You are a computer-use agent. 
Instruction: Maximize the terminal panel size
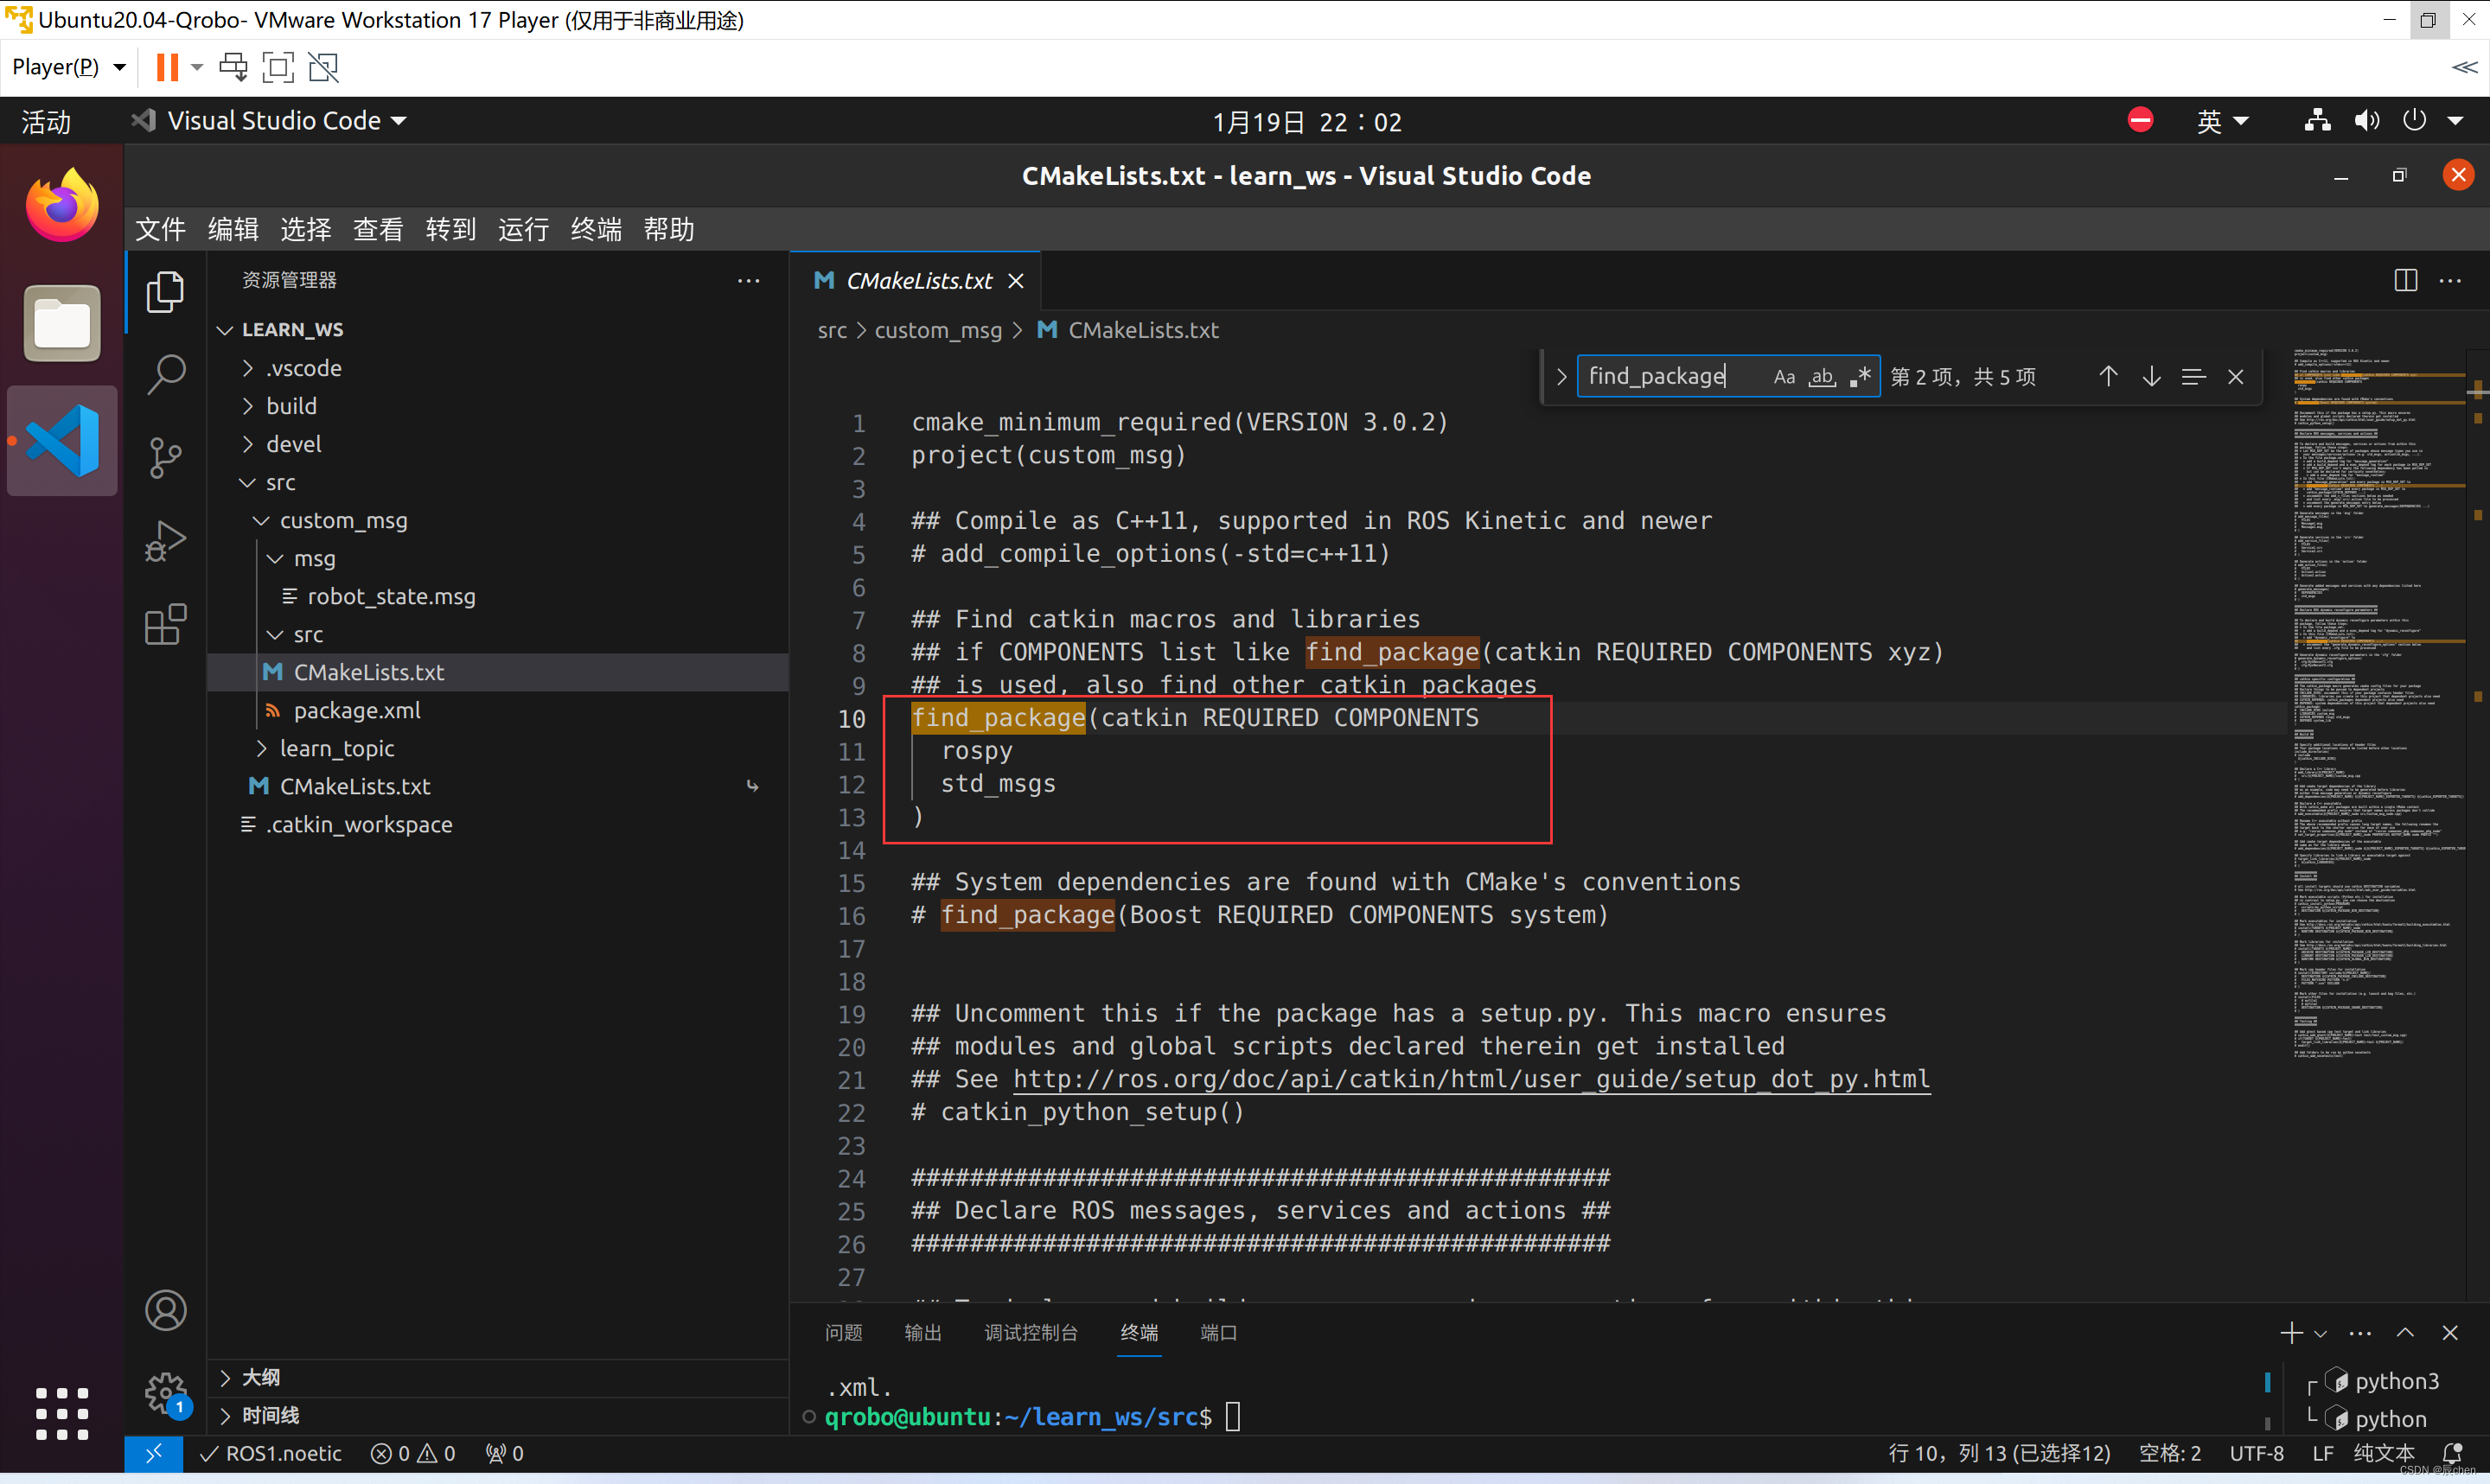pyautogui.click(x=2405, y=1333)
